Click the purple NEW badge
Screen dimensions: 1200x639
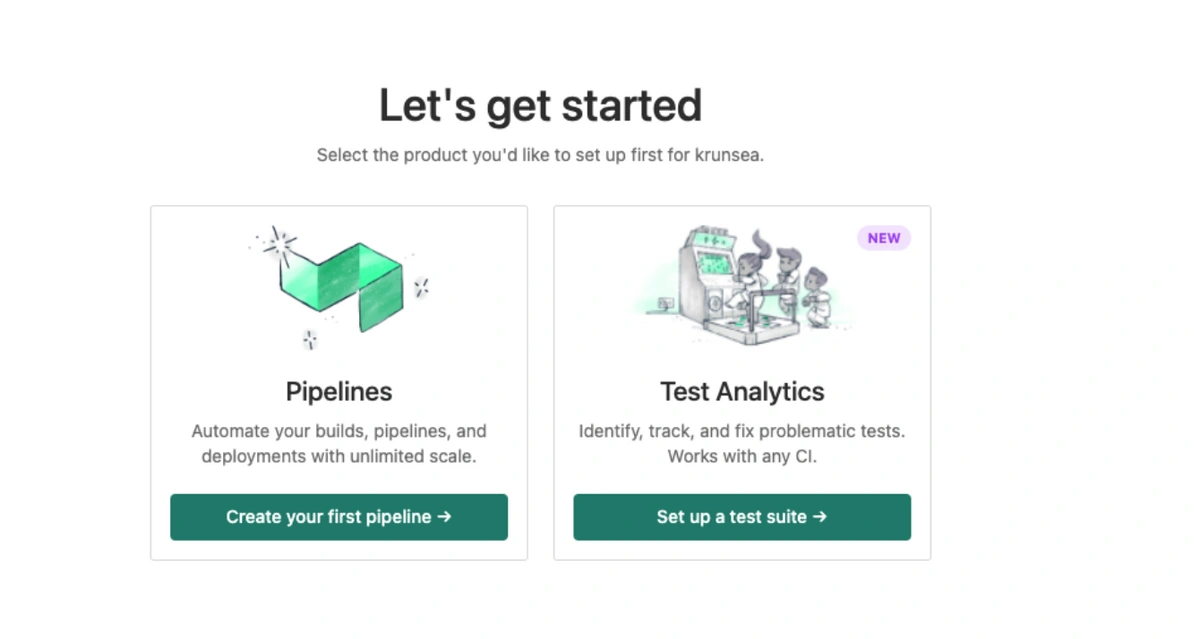(884, 238)
